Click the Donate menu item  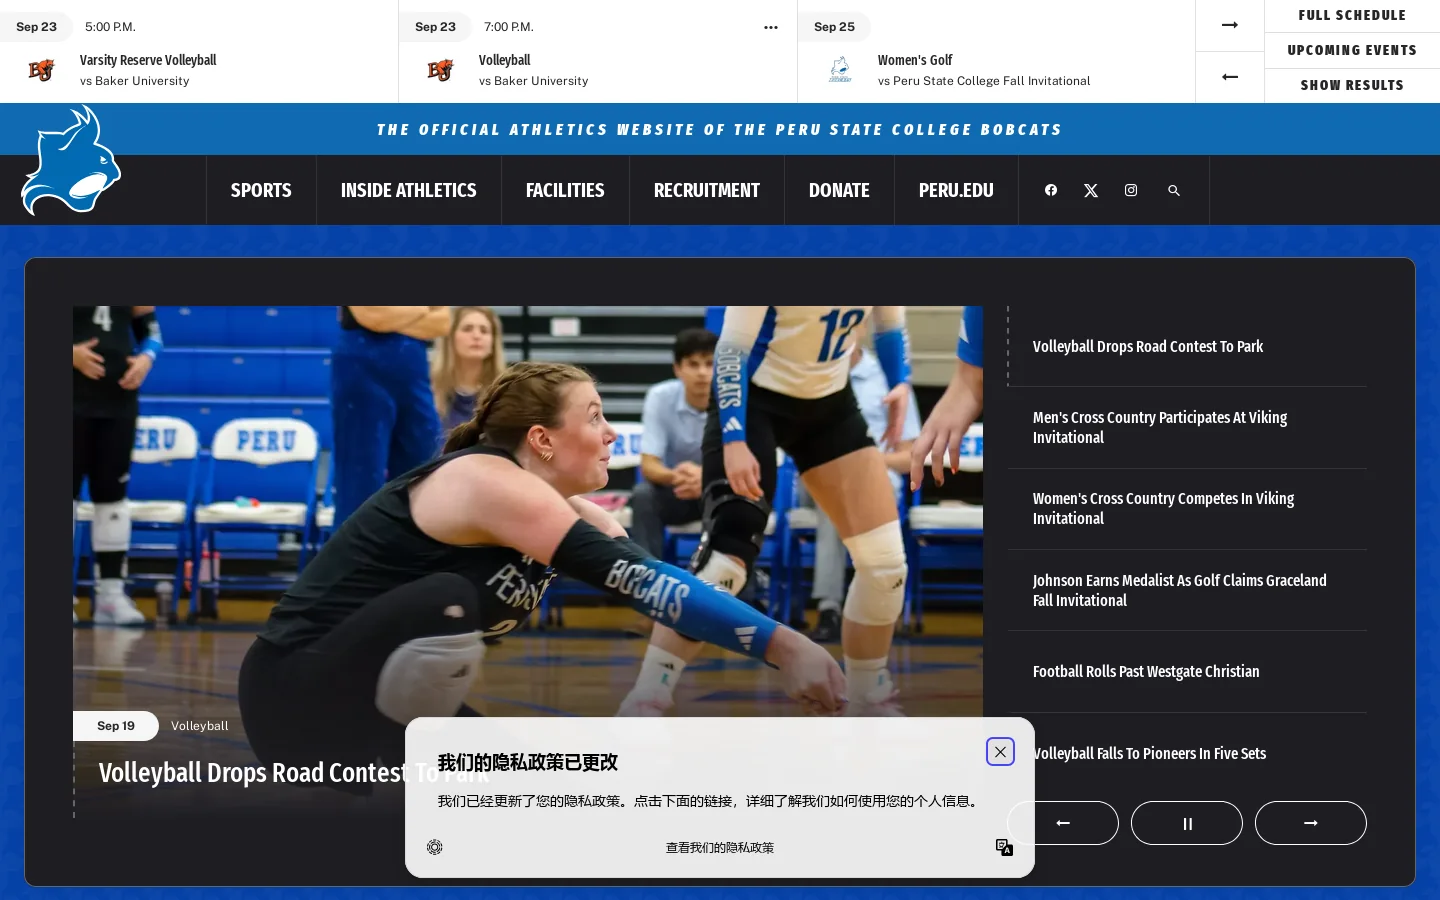[839, 190]
